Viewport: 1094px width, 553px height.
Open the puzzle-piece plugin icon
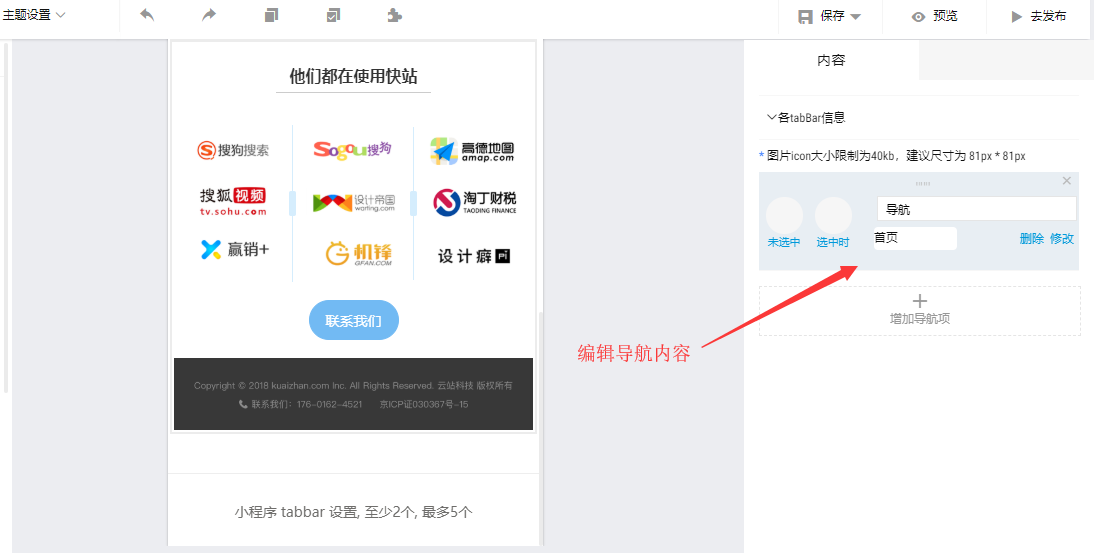[x=394, y=15]
